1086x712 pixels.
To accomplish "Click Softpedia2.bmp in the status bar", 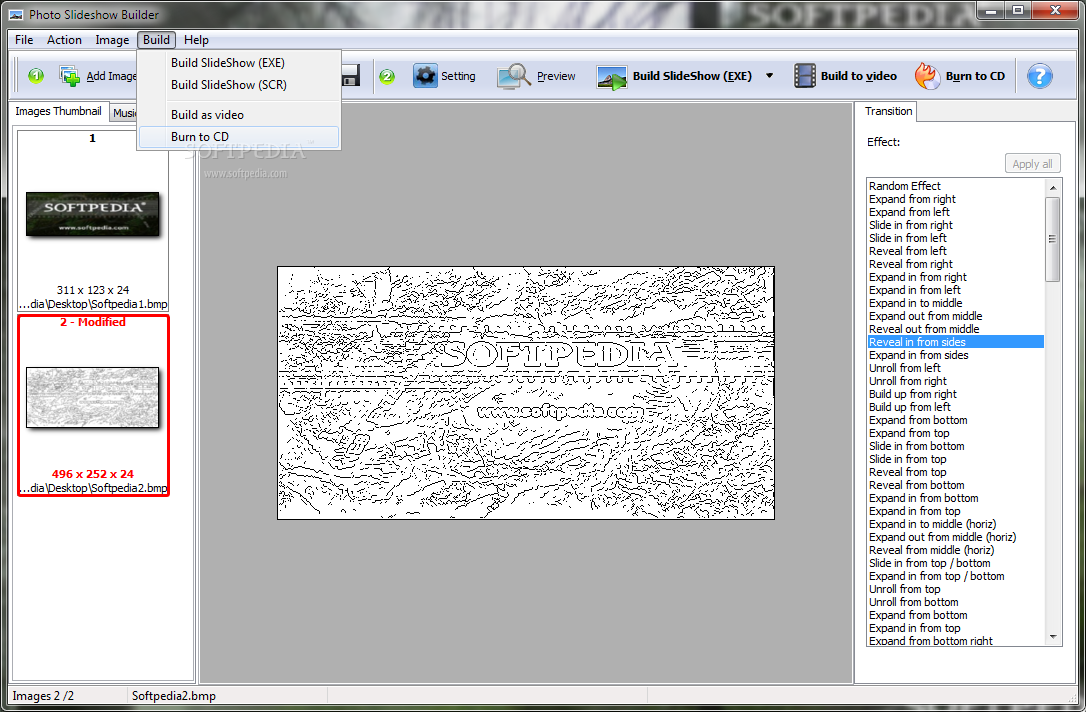I will (173, 696).
